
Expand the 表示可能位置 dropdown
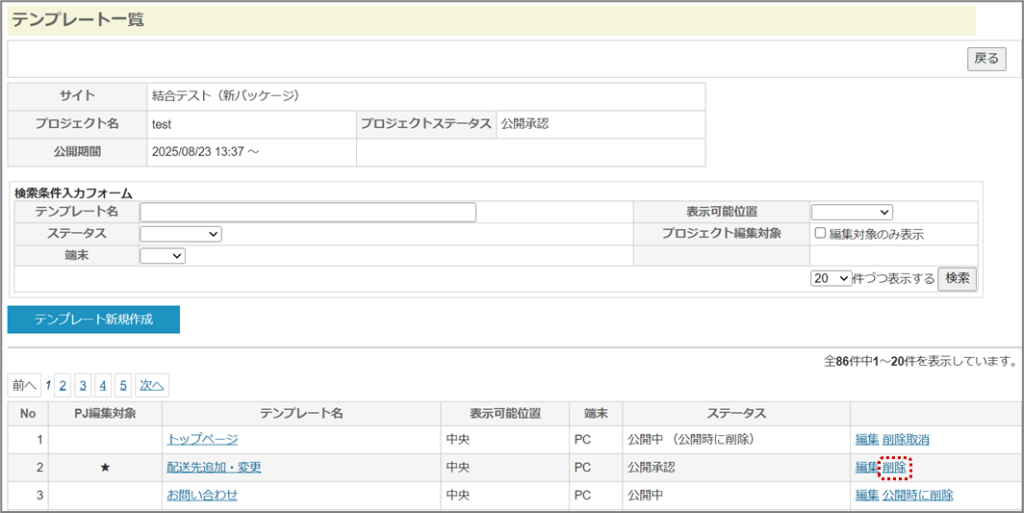coord(851,212)
